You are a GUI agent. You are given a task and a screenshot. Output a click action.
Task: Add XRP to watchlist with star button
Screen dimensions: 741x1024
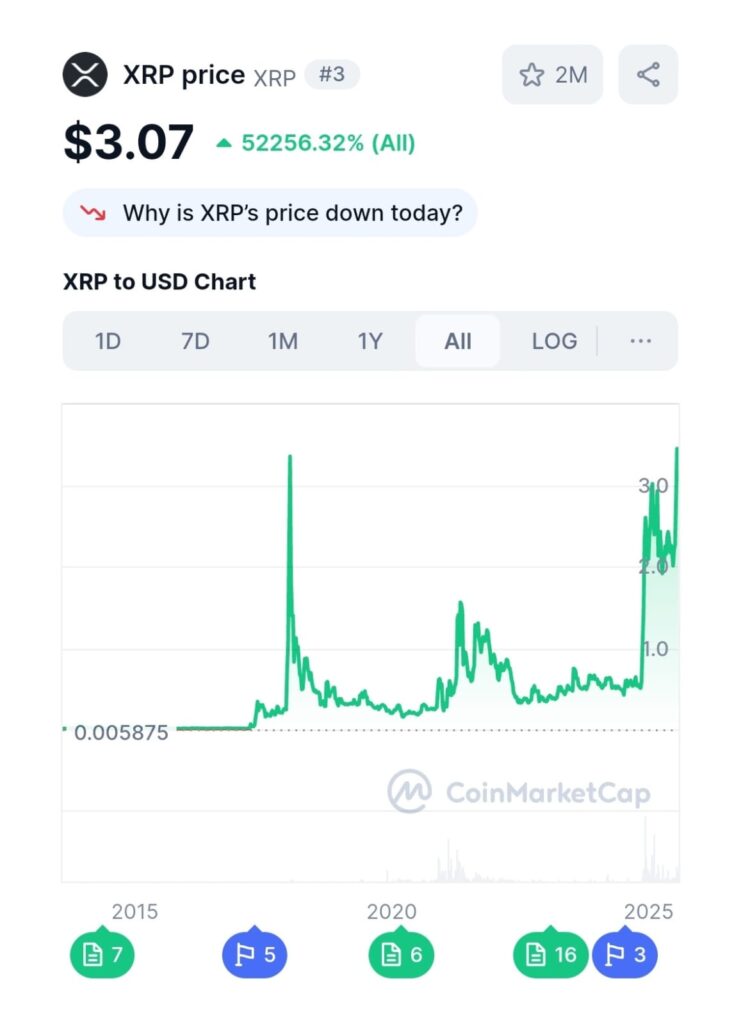[x=552, y=74]
